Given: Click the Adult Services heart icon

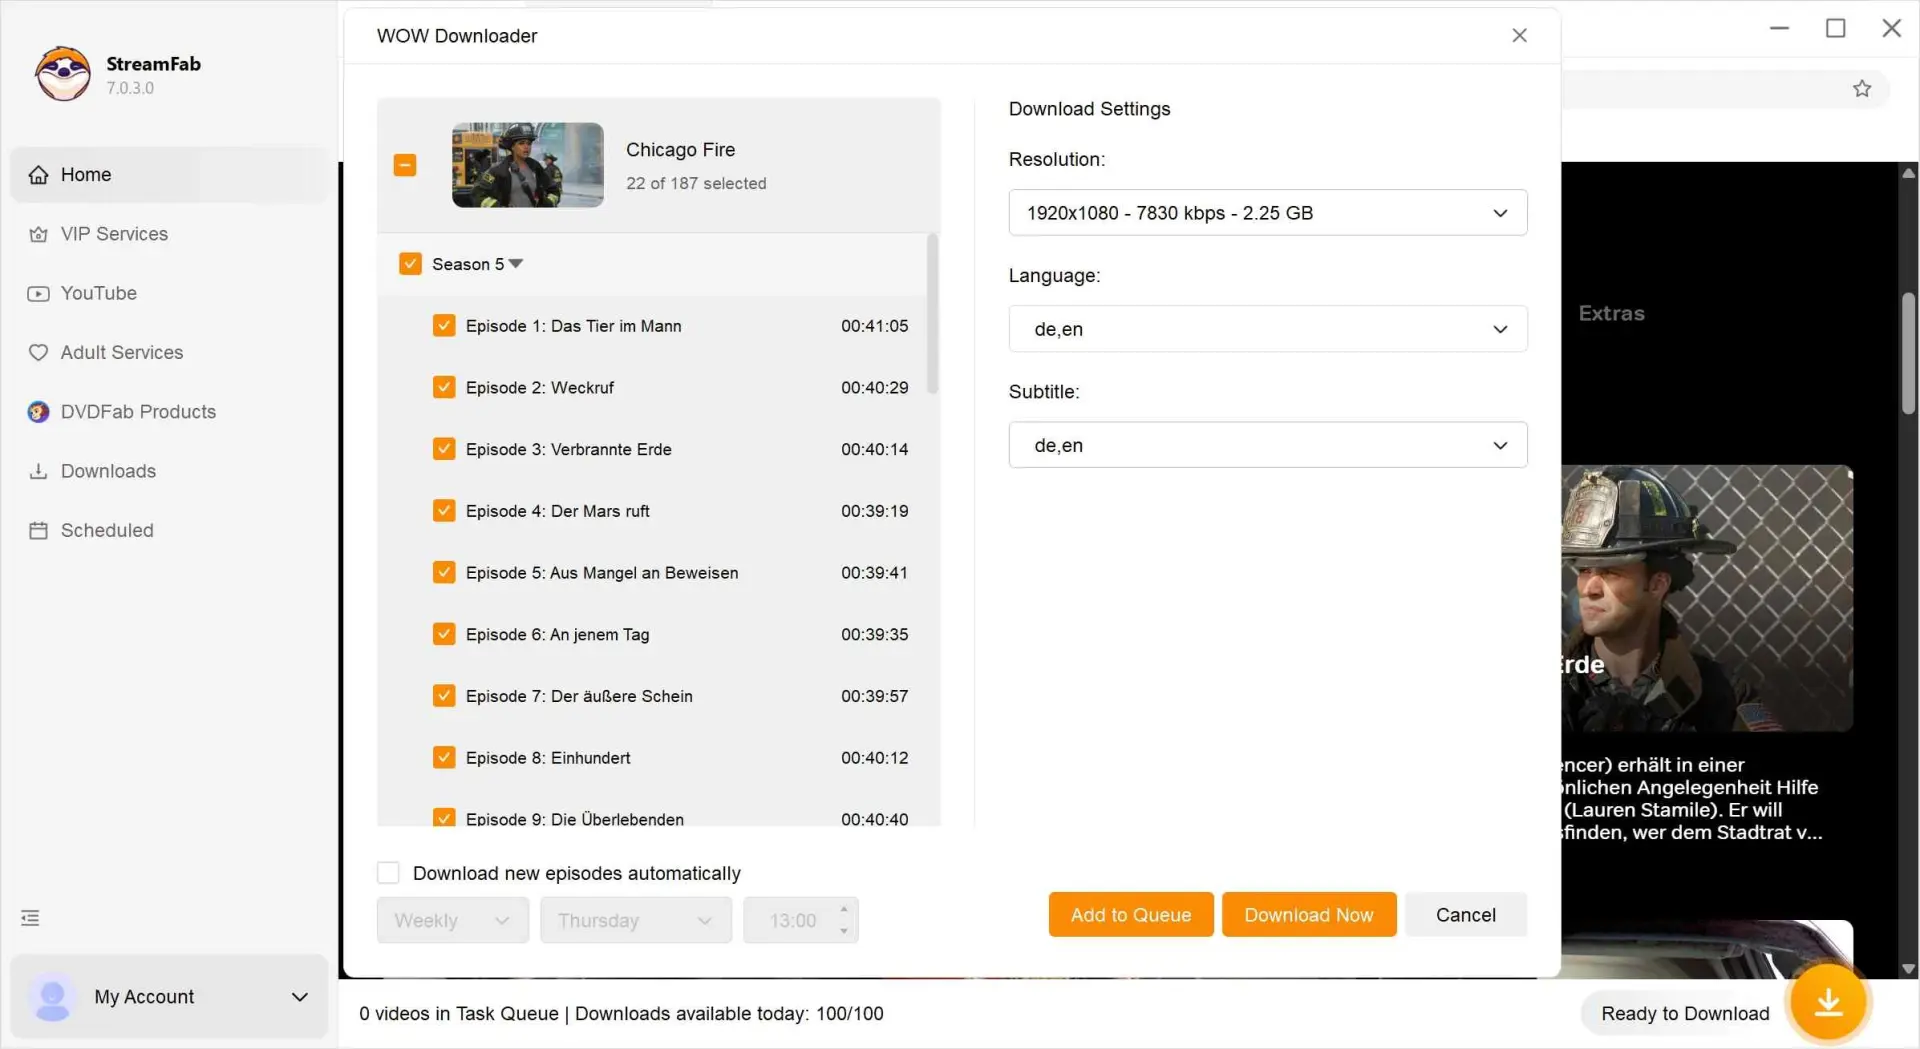Looking at the screenshot, I should [x=38, y=353].
